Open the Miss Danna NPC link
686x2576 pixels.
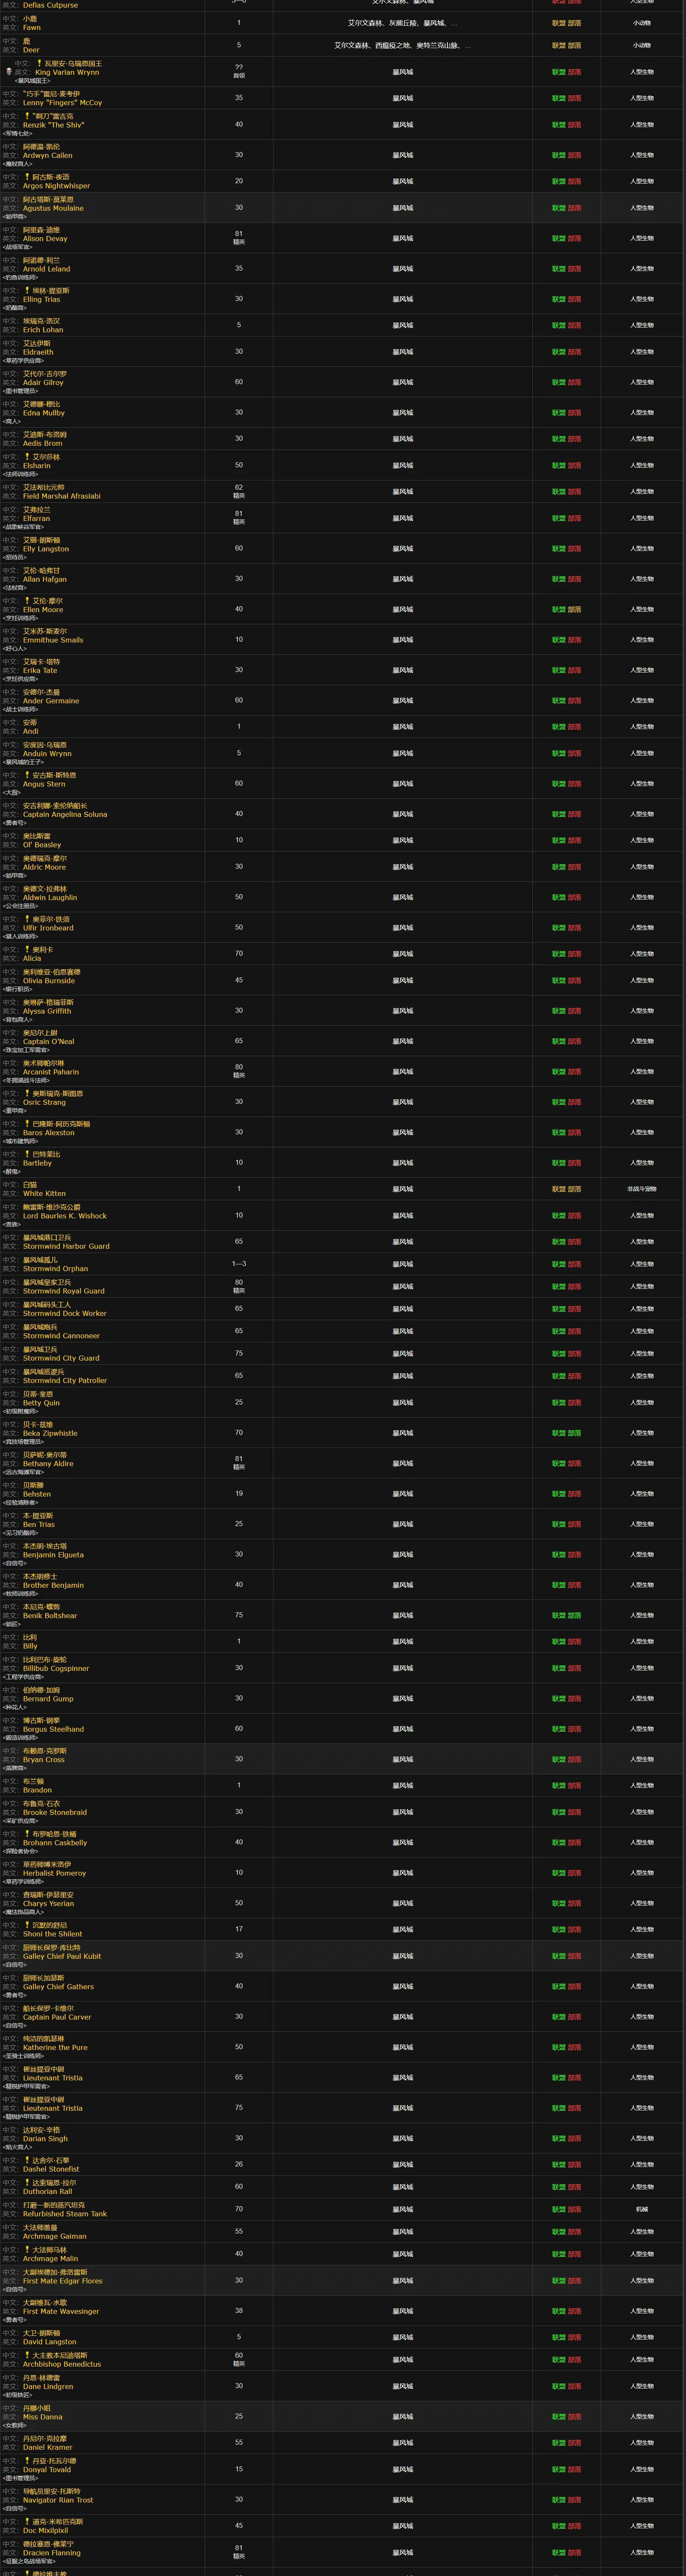[x=43, y=2417]
